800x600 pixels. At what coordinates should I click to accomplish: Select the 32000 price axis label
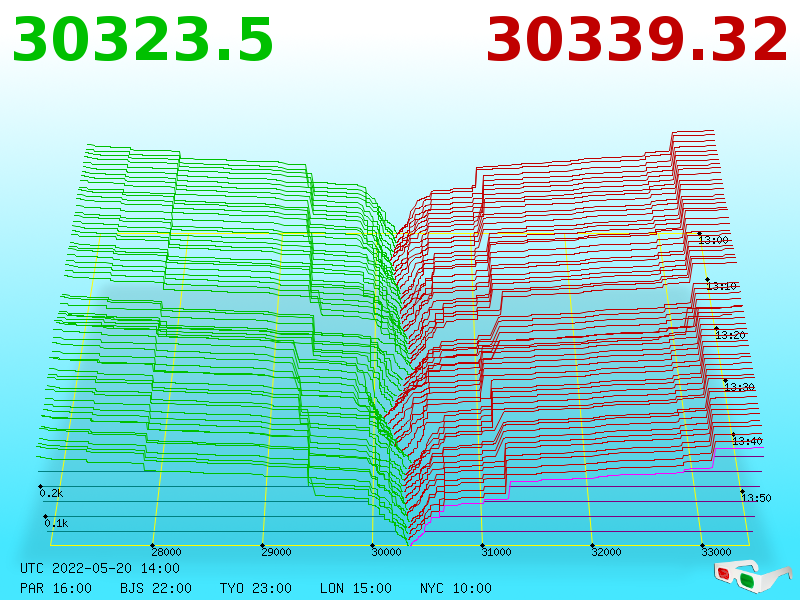point(607,552)
